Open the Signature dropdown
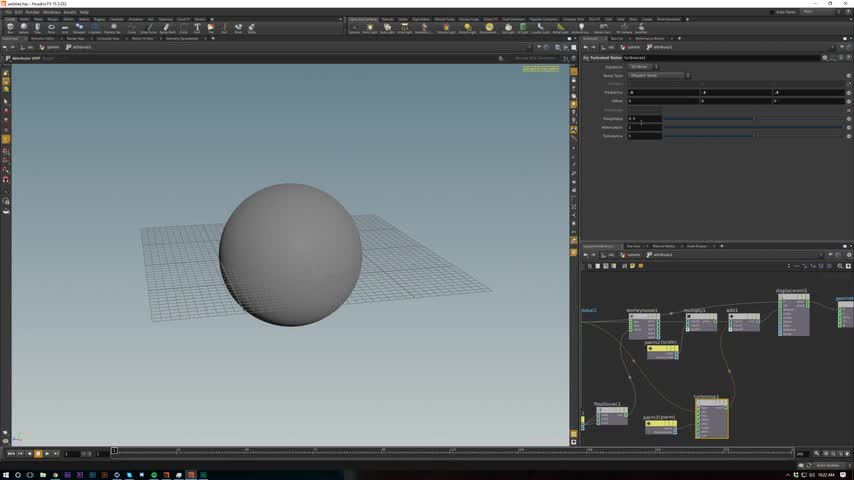This screenshot has width=854, height=480. click(x=645, y=67)
